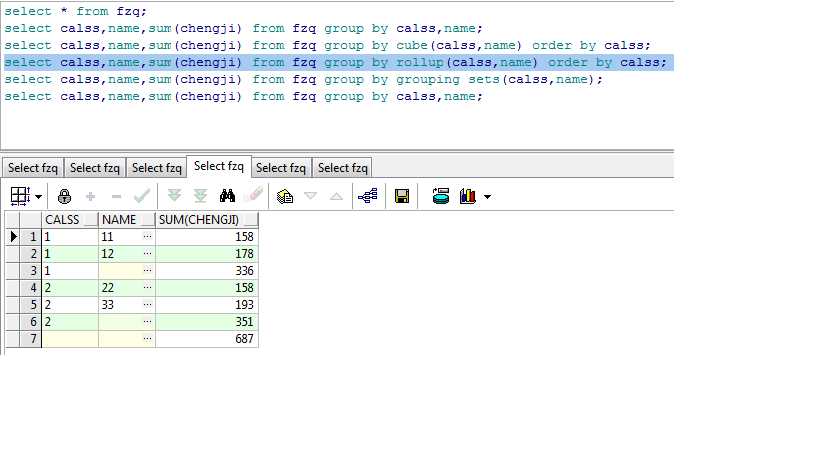Click the eraser clear record icon
Viewport: 819px width, 460px height.
tap(255, 196)
